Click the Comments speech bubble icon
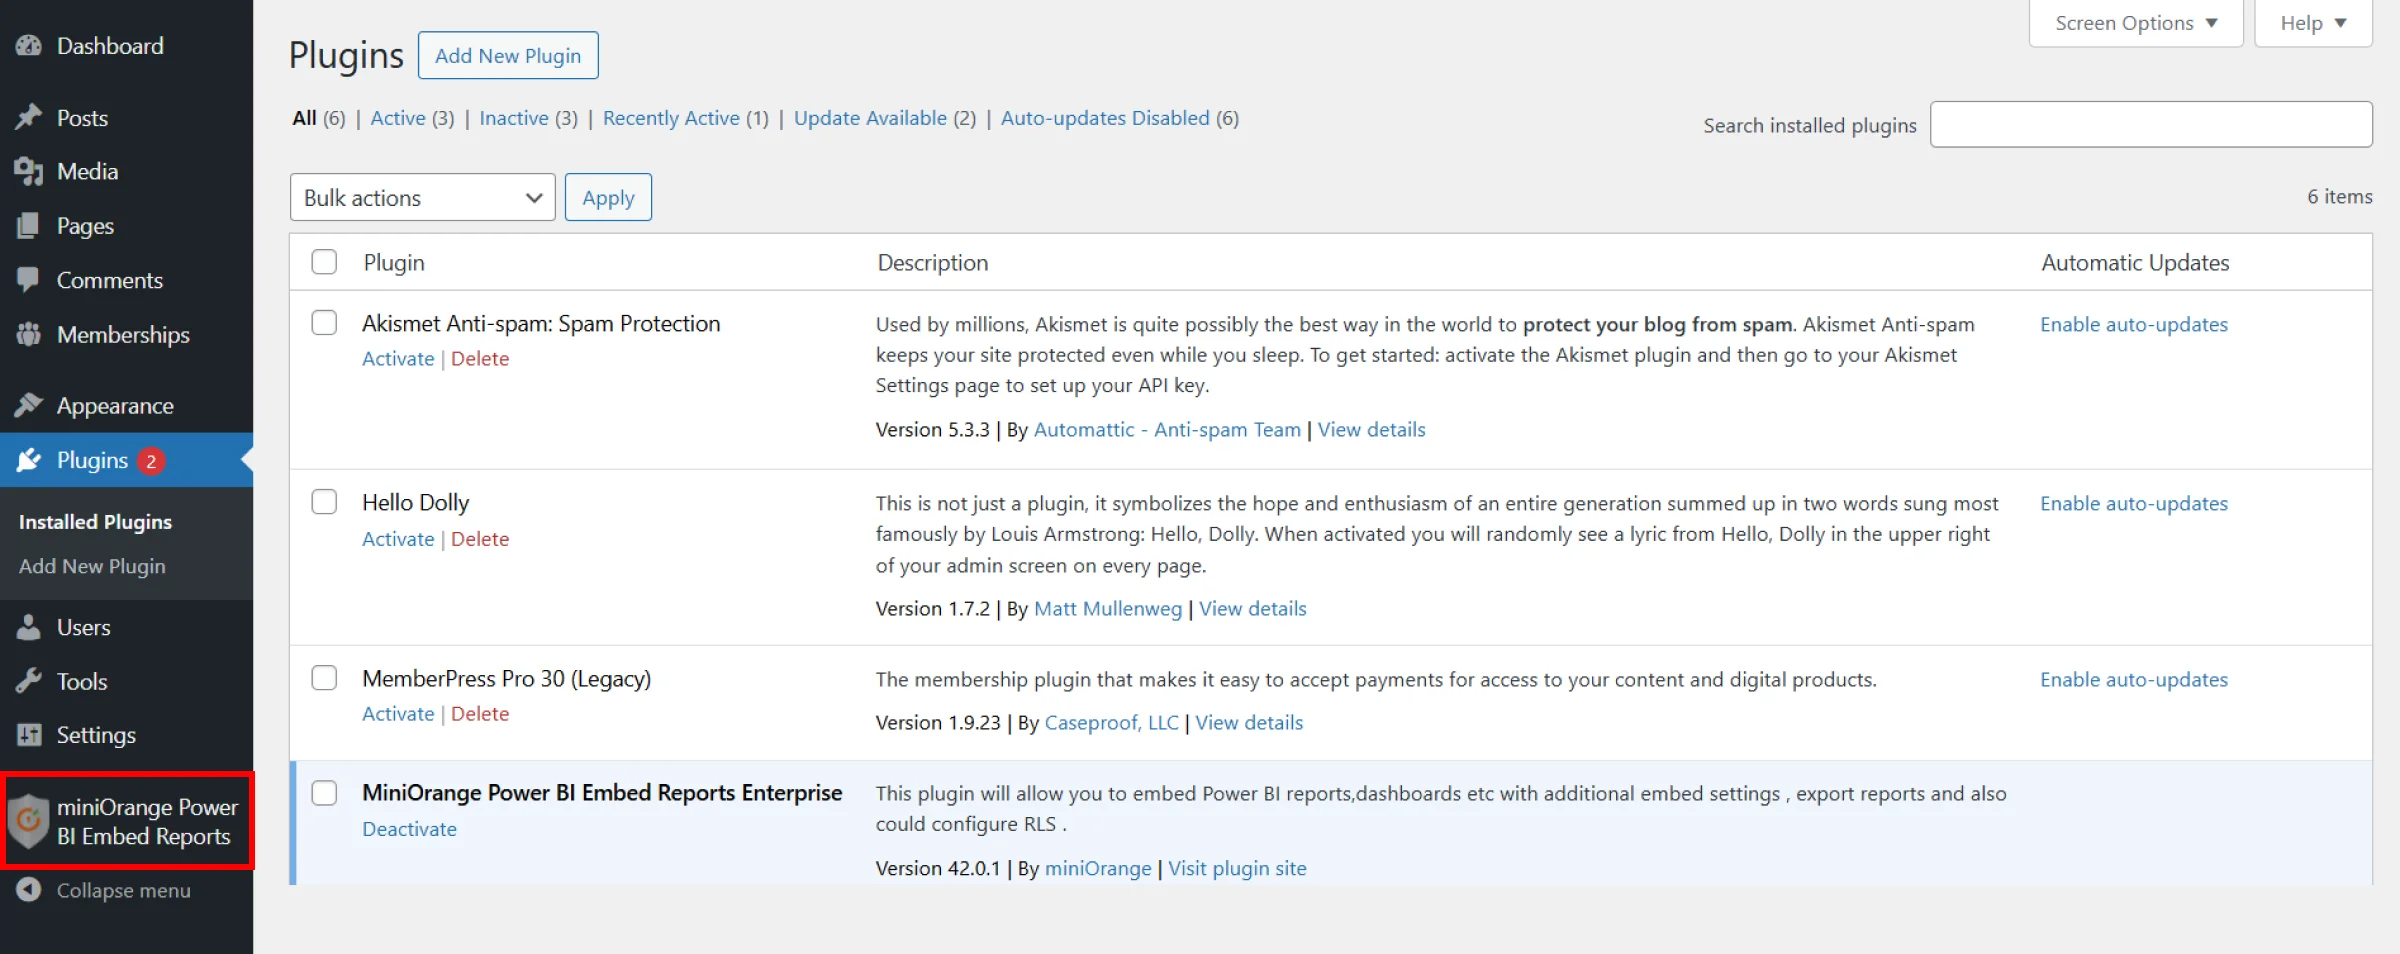 tap(29, 280)
